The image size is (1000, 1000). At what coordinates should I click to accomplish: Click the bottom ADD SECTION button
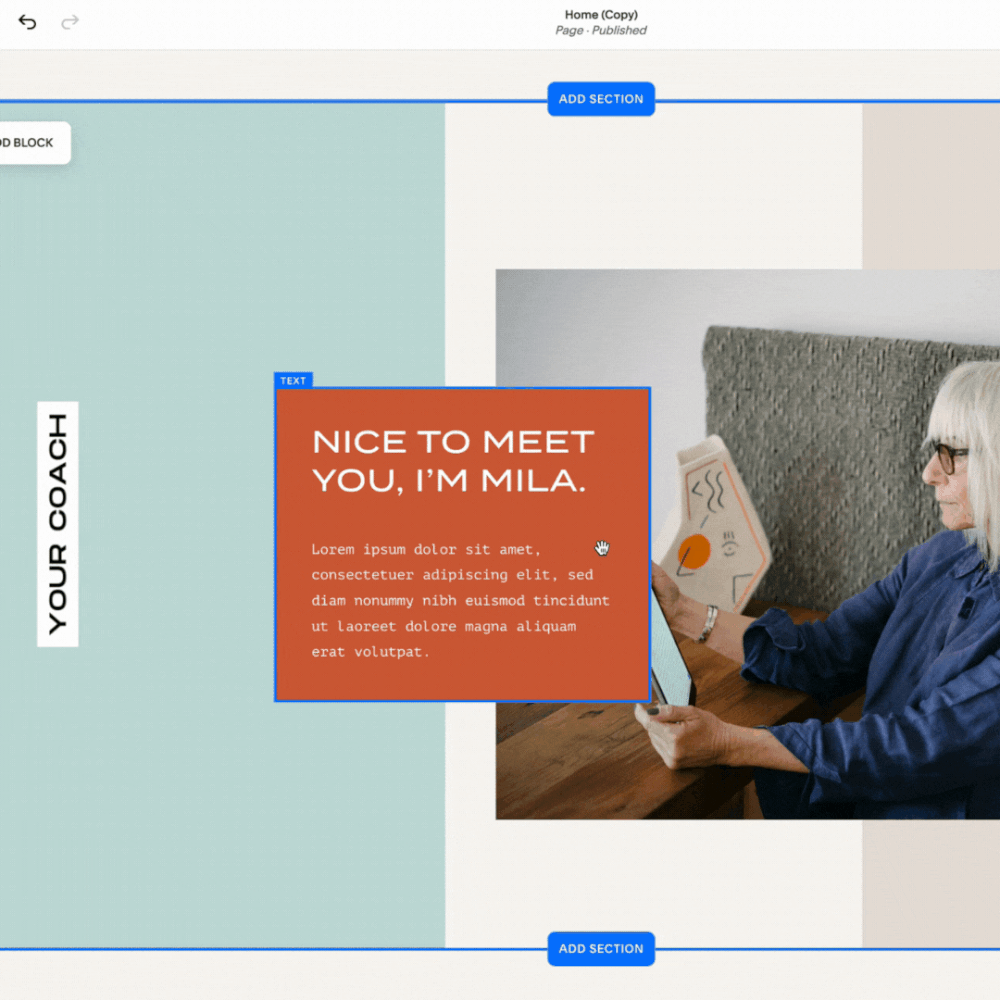pyautogui.click(x=601, y=949)
